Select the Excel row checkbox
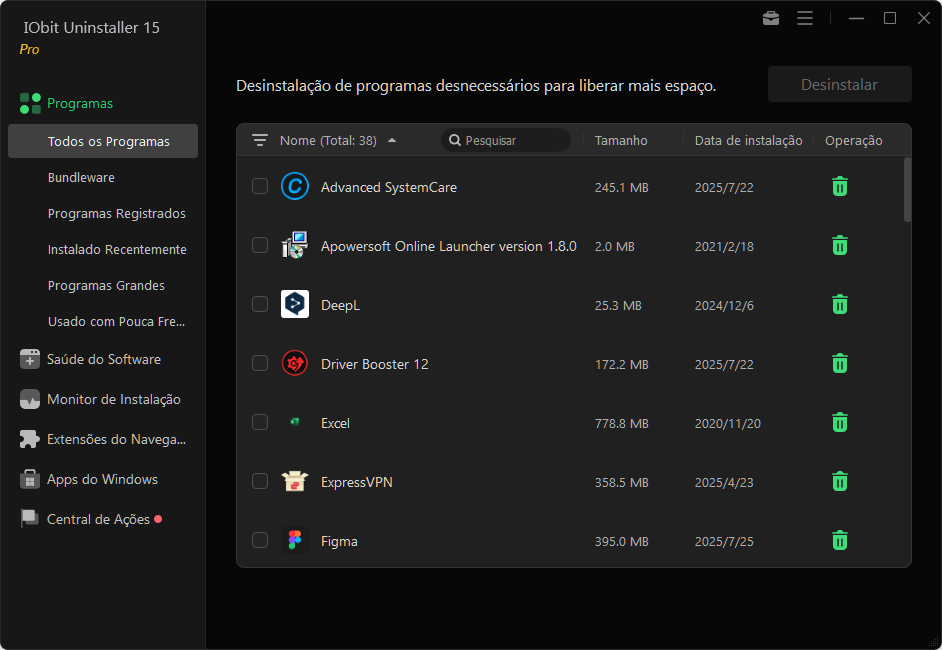This screenshot has width=942, height=650. [260, 423]
